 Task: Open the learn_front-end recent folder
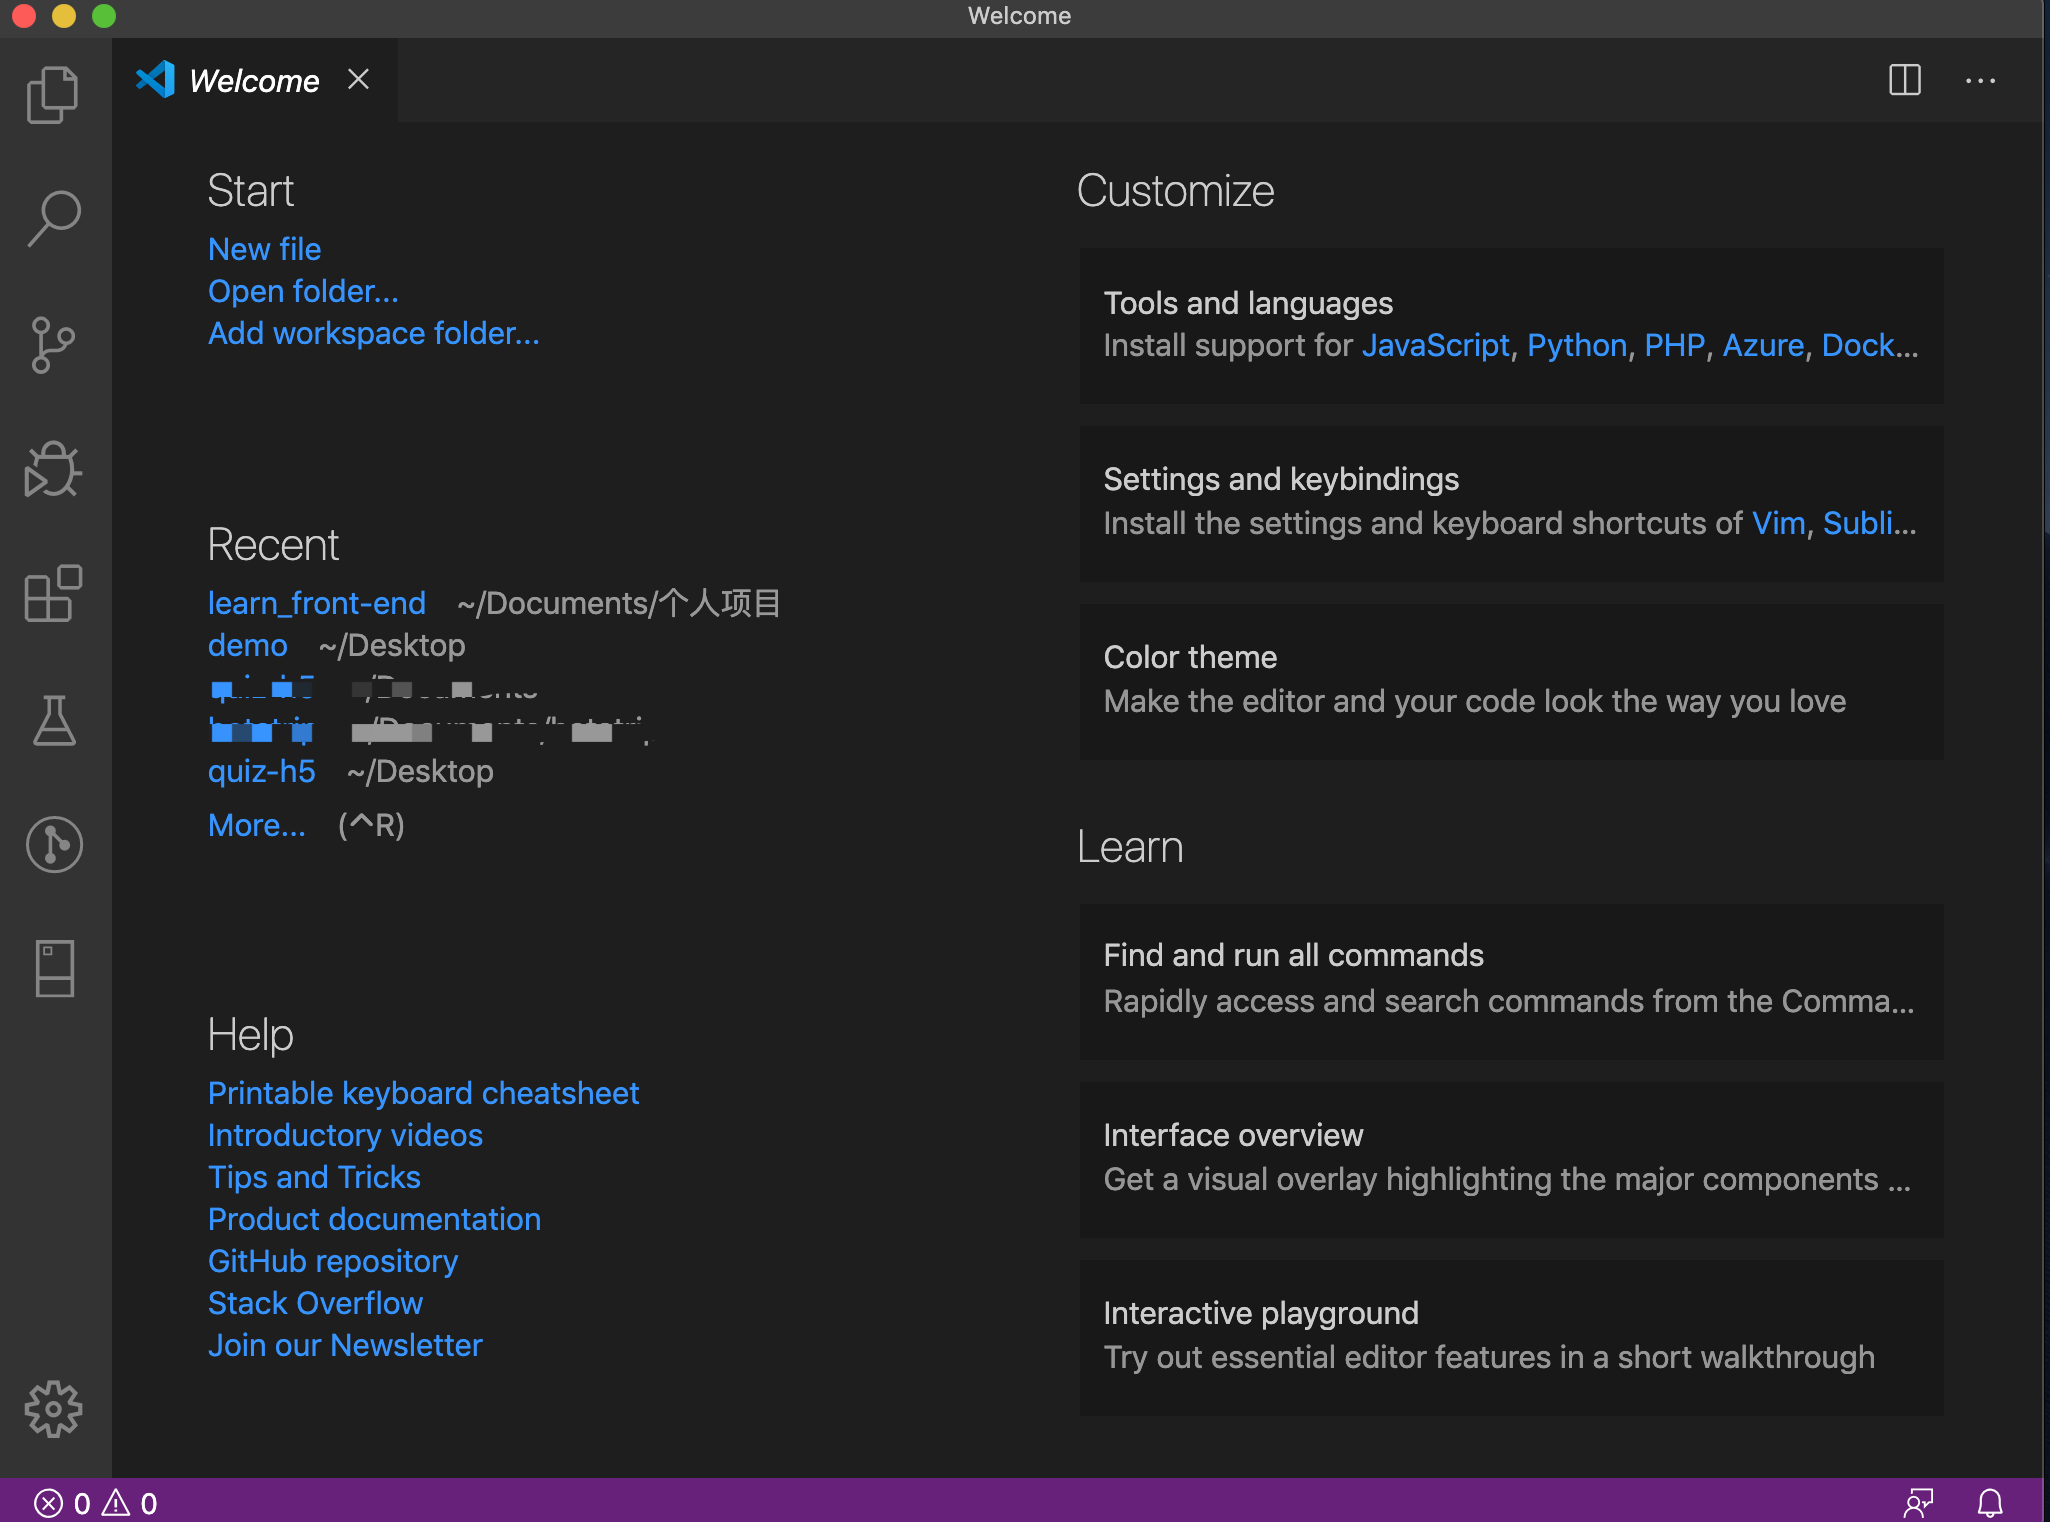tap(316, 603)
